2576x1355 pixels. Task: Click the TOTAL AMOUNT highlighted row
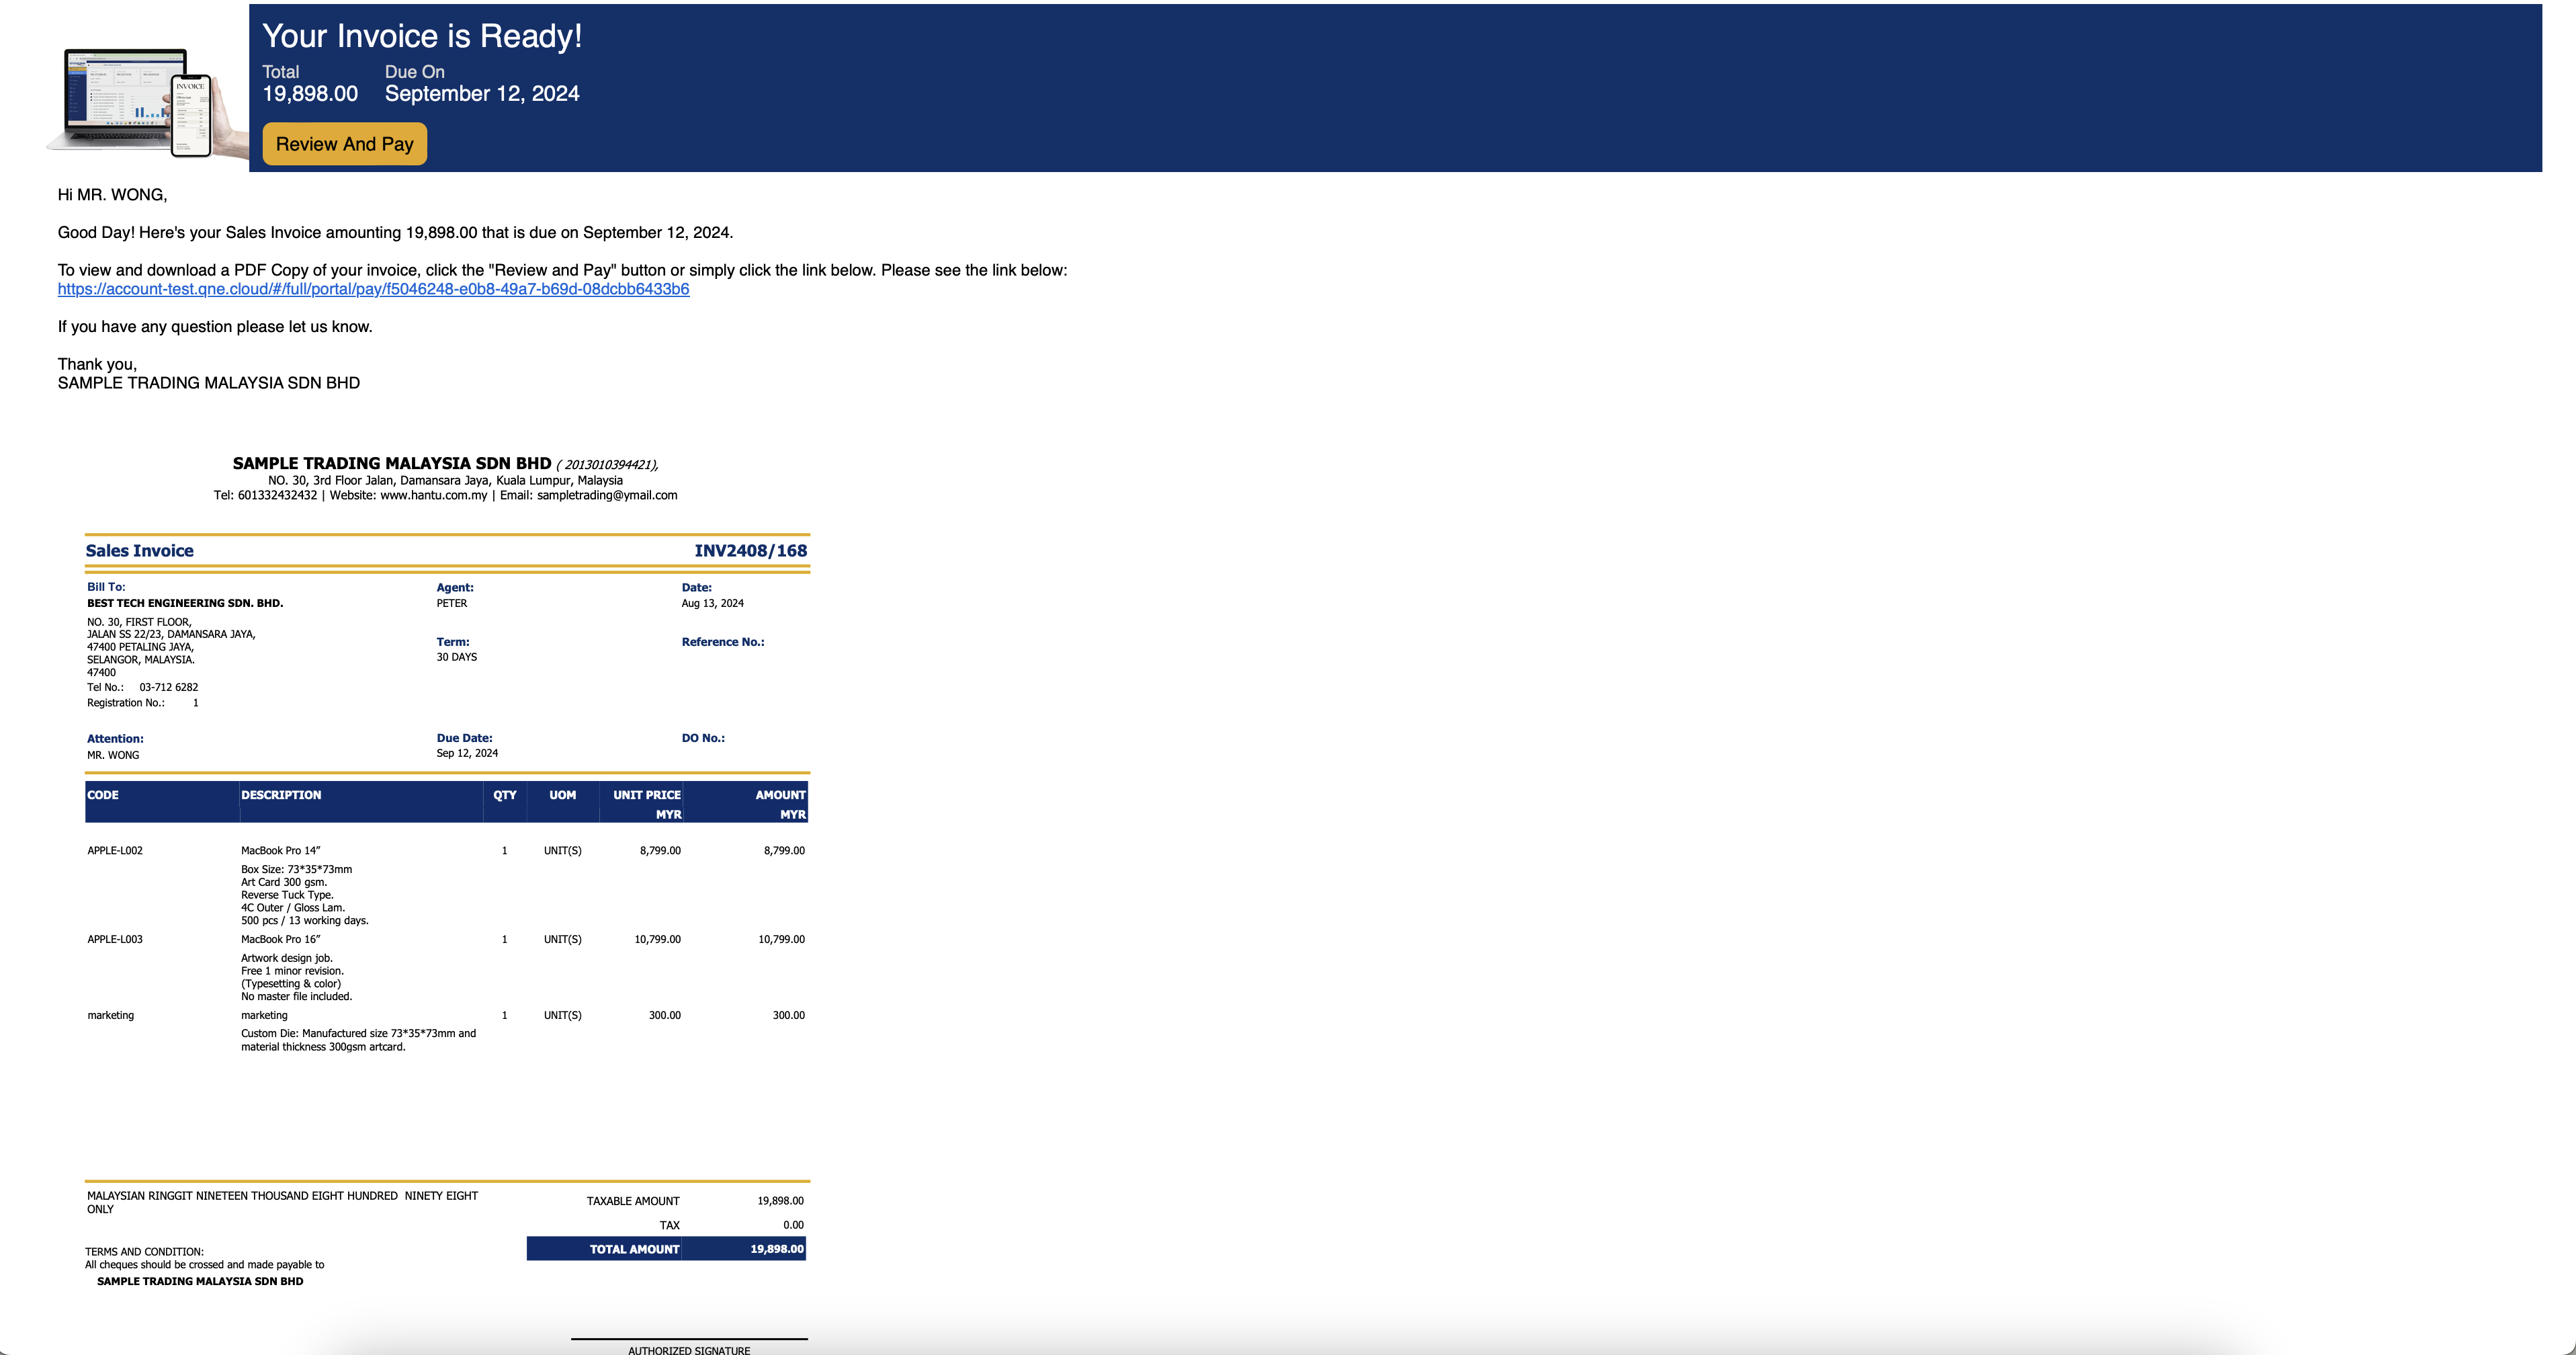(666, 1249)
